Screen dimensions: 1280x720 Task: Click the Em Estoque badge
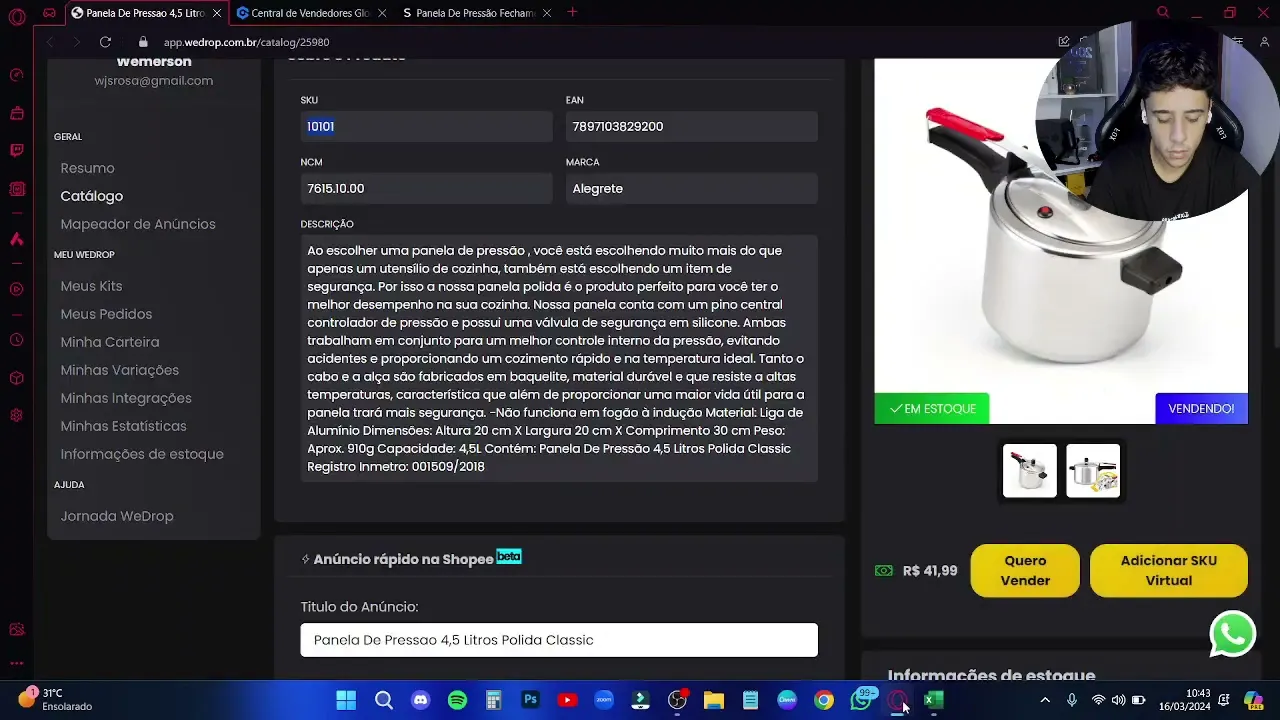click(x=932, y=408)
